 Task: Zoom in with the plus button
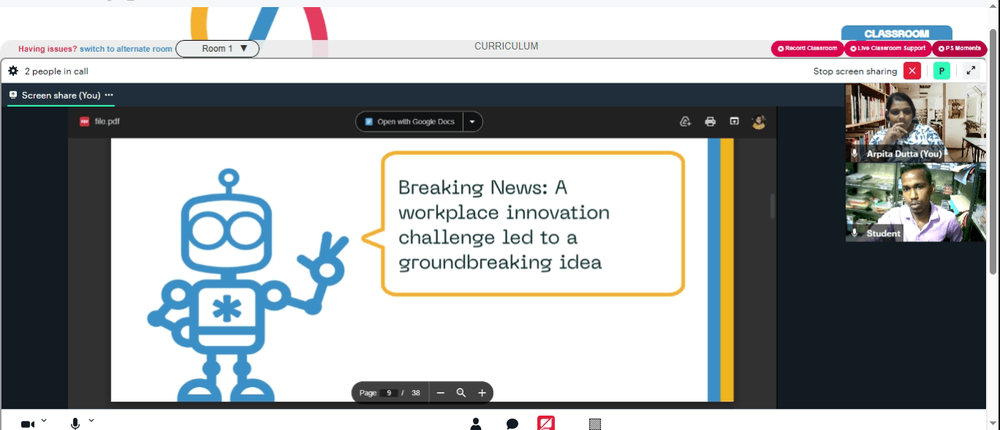click(482, 393)
